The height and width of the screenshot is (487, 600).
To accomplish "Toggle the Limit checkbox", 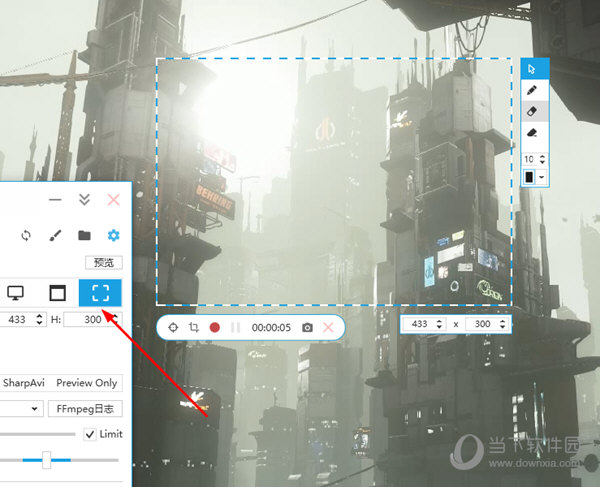I will 91,433.
